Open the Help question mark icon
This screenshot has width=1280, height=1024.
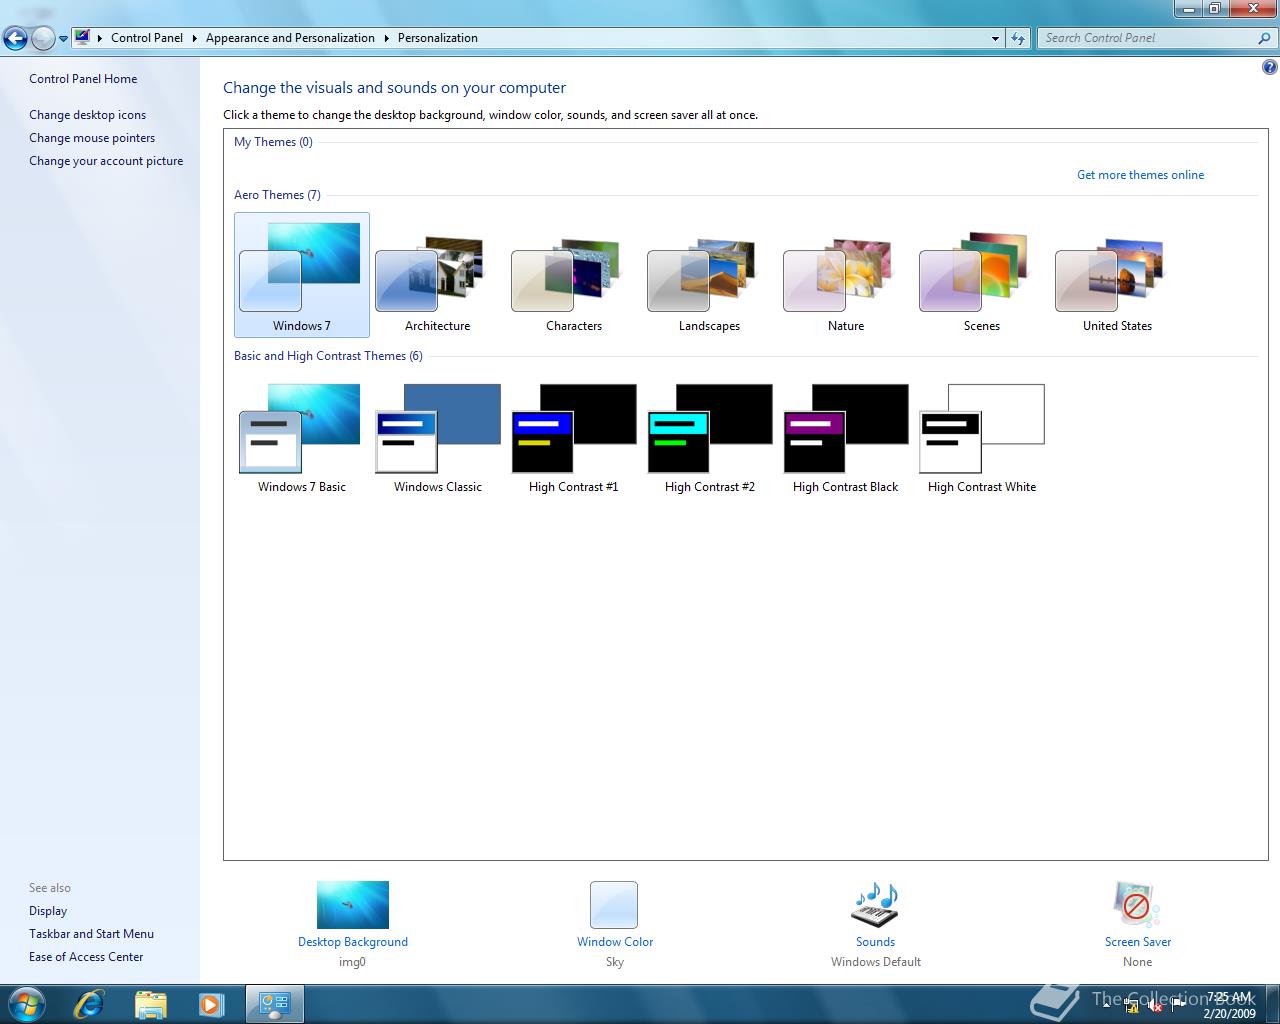(1269, 68)
